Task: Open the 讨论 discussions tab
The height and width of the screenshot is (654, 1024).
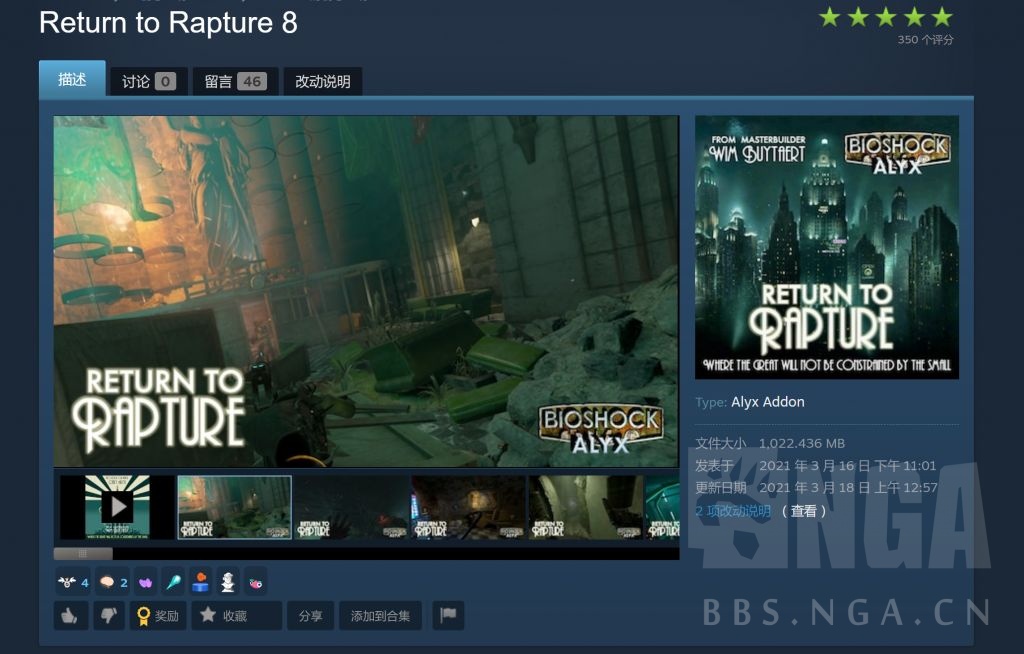Action: (x=148, y=82)
